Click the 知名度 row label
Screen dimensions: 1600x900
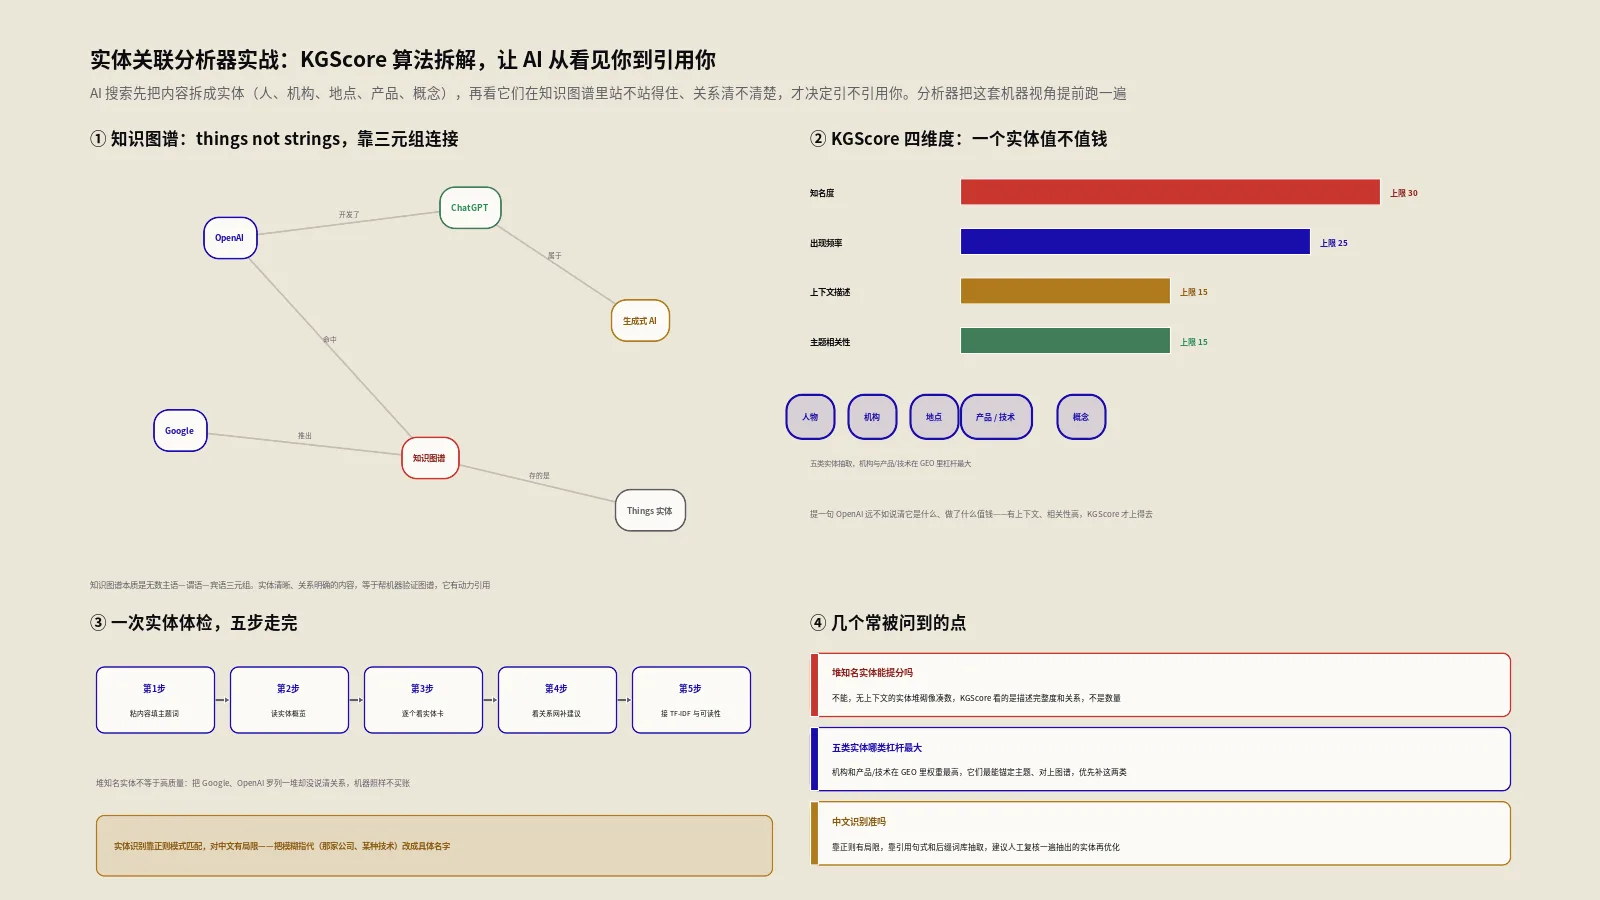pyautogui.click(x=822, y=193)
